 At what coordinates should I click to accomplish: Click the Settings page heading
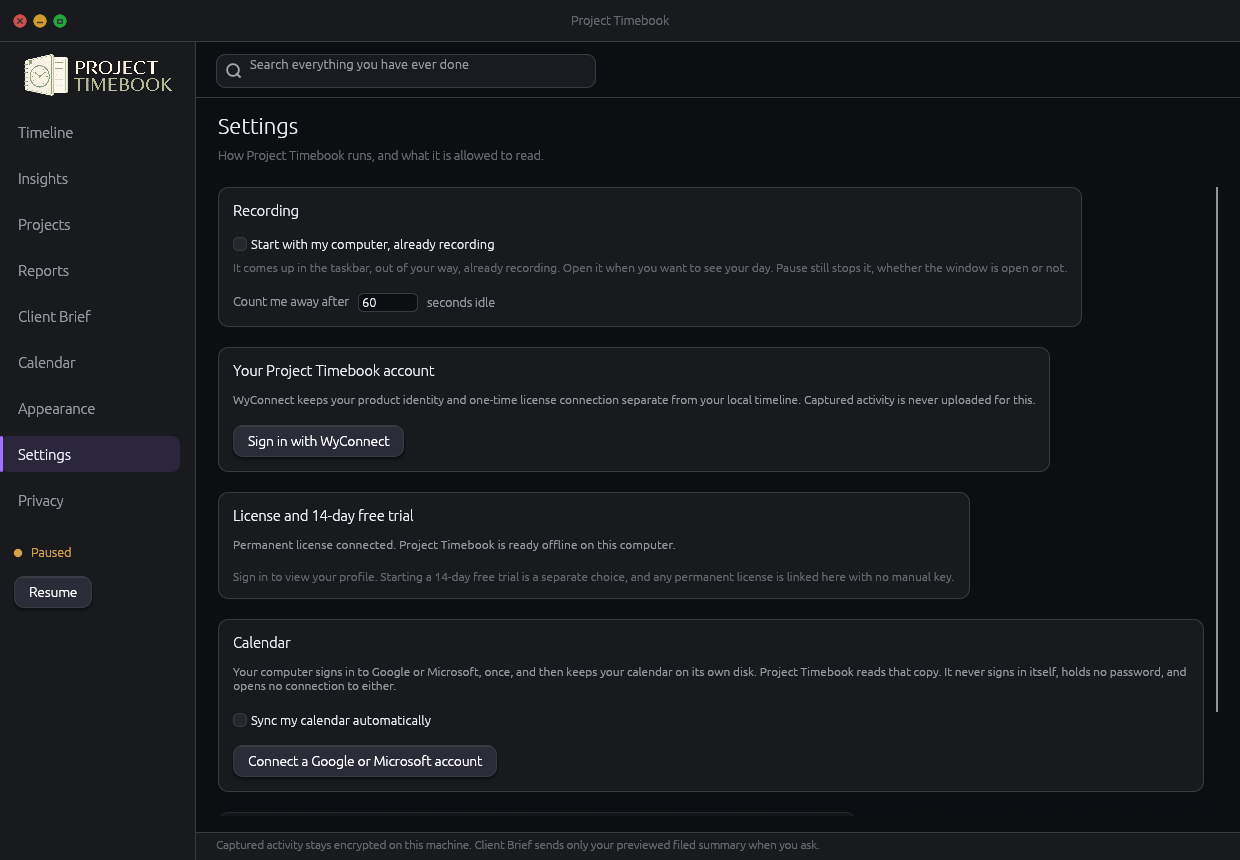pos(258,127)
